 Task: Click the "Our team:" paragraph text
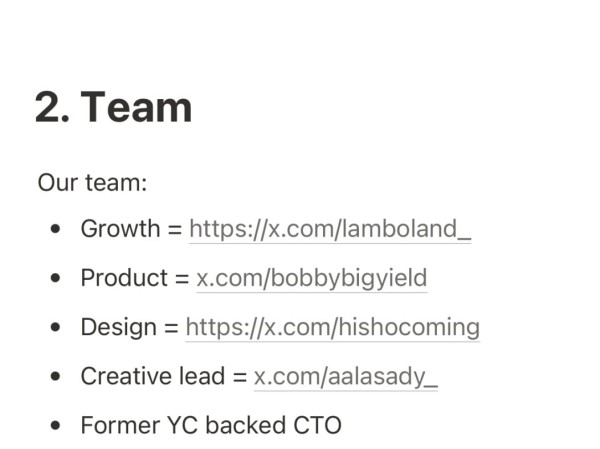point(92,183)
